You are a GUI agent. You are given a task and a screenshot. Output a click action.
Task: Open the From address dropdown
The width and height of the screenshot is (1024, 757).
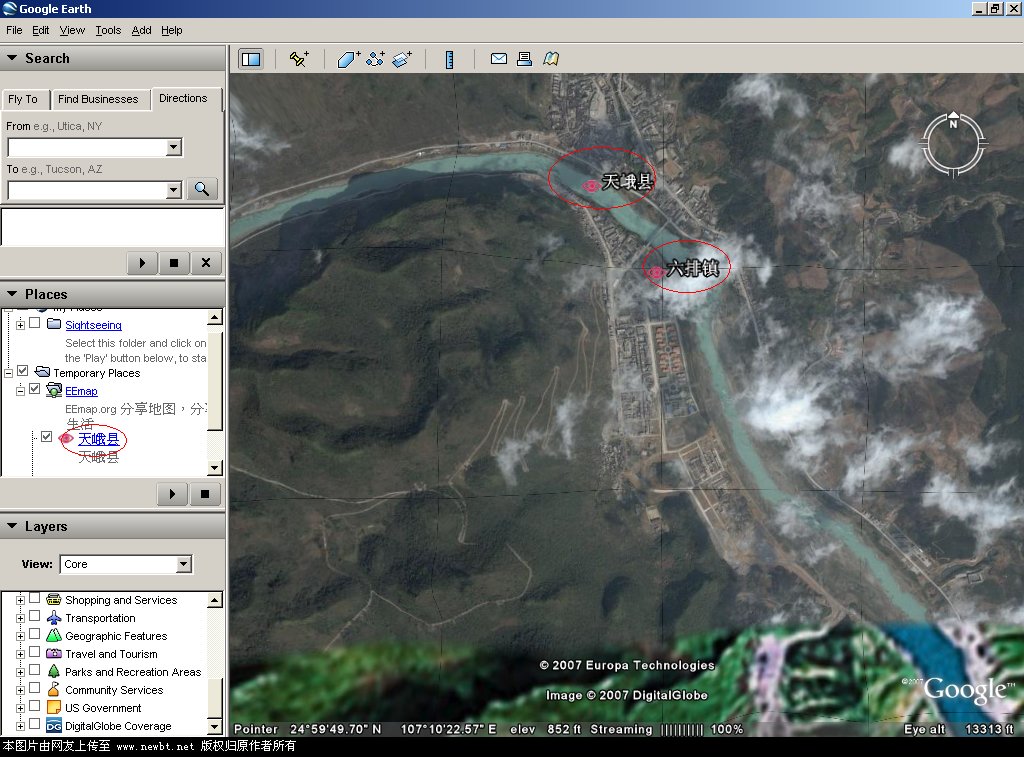point(174,147)
